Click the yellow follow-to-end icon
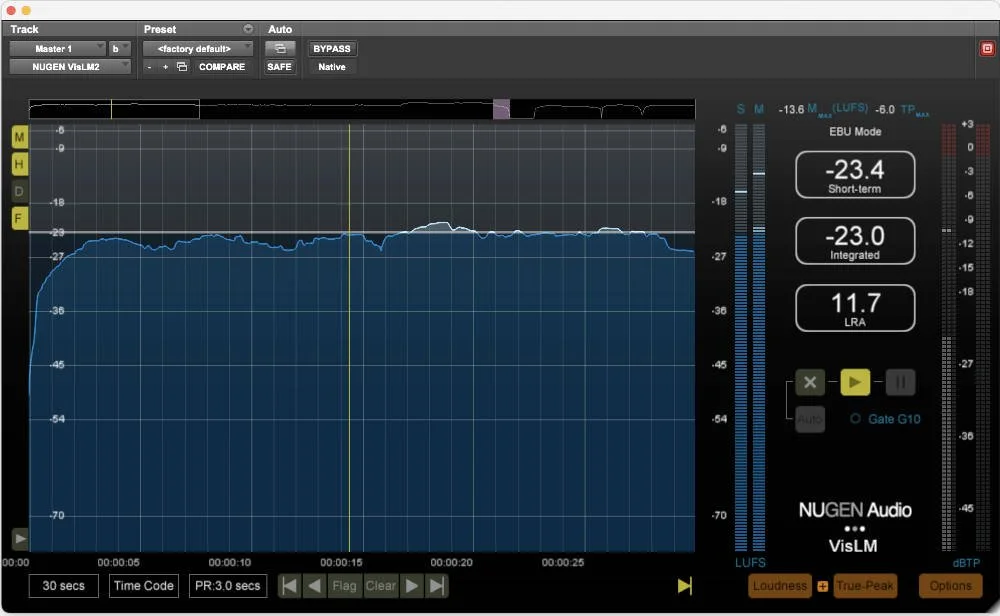Screen dimensions: 1000x616 click(684, 585)
